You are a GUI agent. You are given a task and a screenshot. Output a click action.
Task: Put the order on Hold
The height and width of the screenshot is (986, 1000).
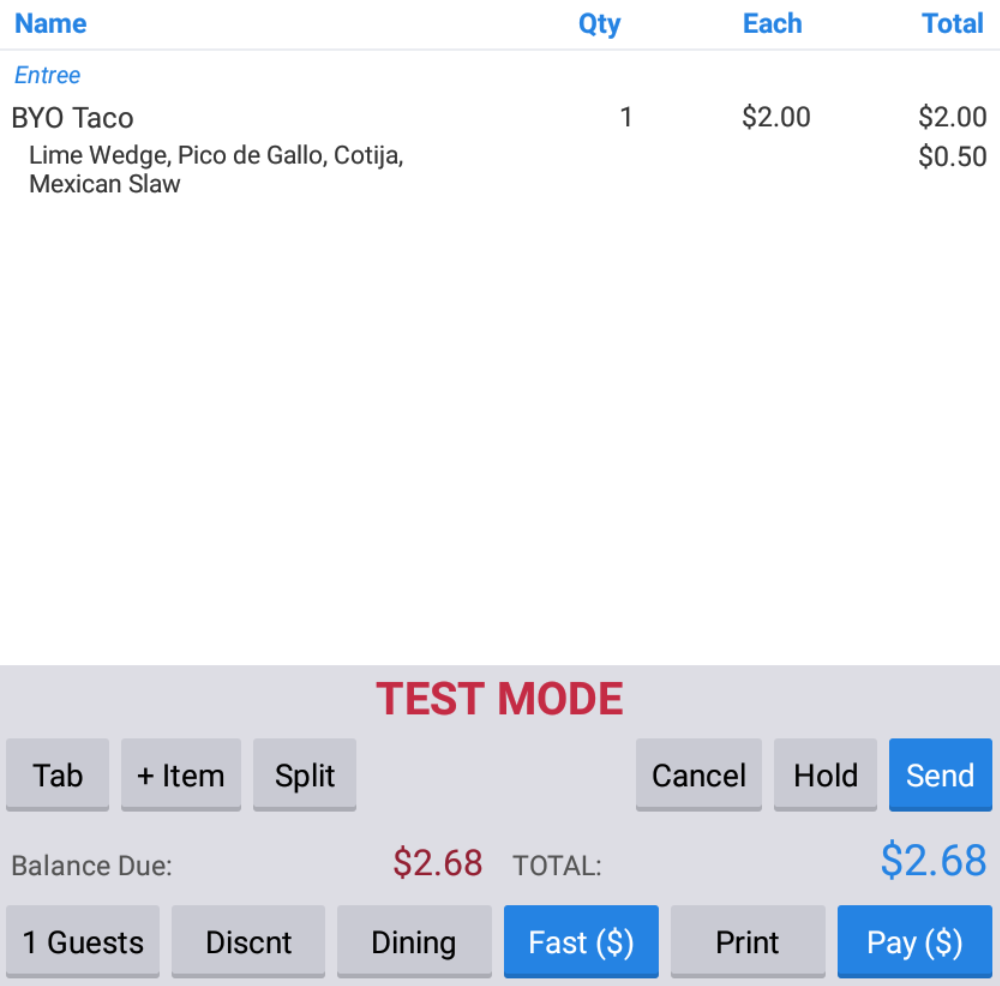coord(825,775)
